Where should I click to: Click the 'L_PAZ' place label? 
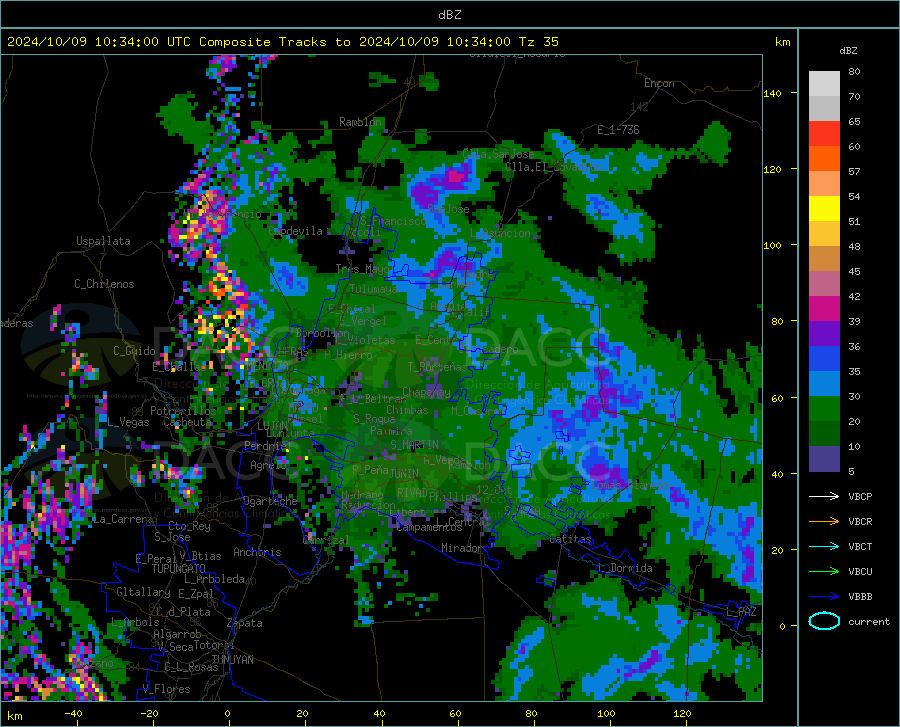click(741, 612)
